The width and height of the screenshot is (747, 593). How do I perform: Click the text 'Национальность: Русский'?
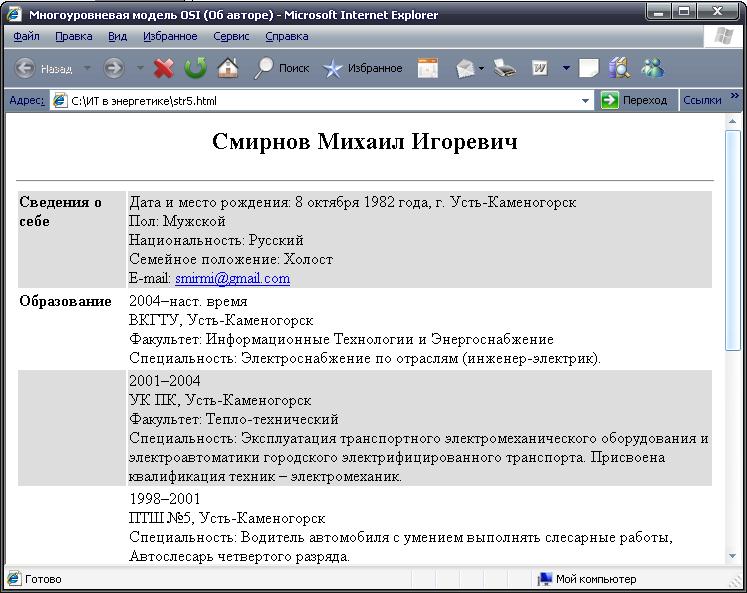click(216, 240)
